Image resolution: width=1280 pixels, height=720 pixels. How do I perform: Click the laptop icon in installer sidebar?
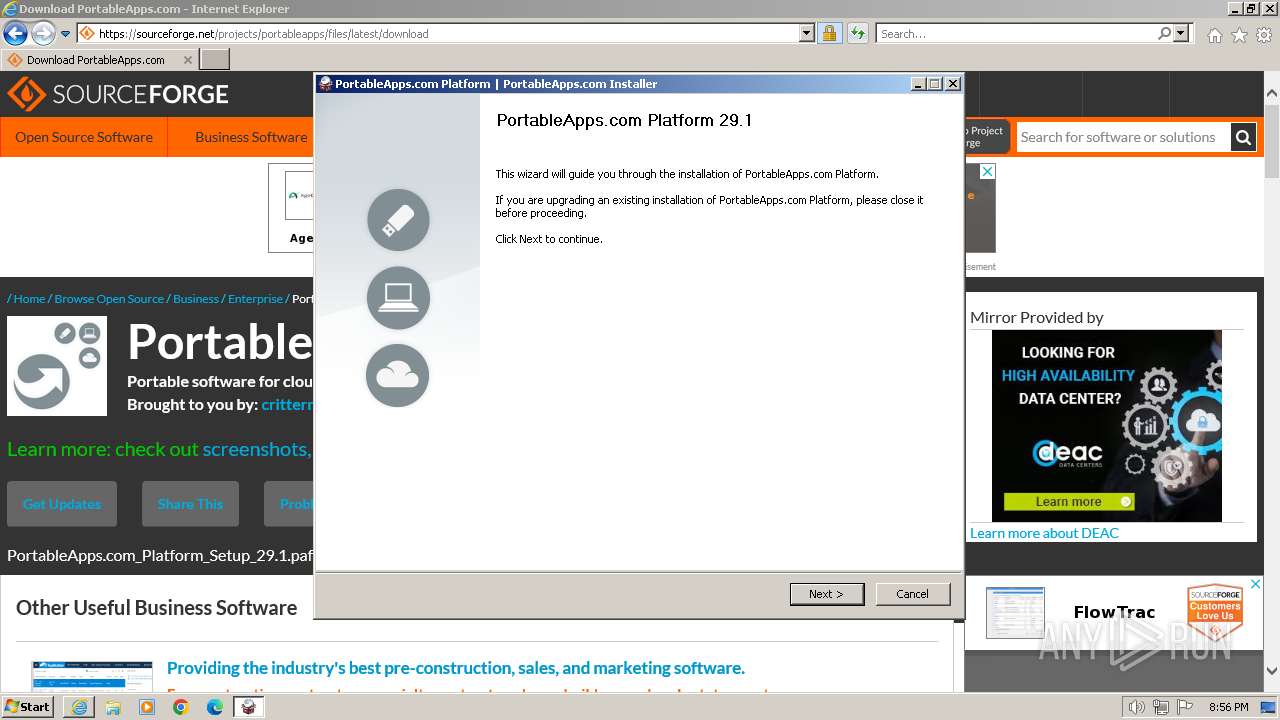398,298
